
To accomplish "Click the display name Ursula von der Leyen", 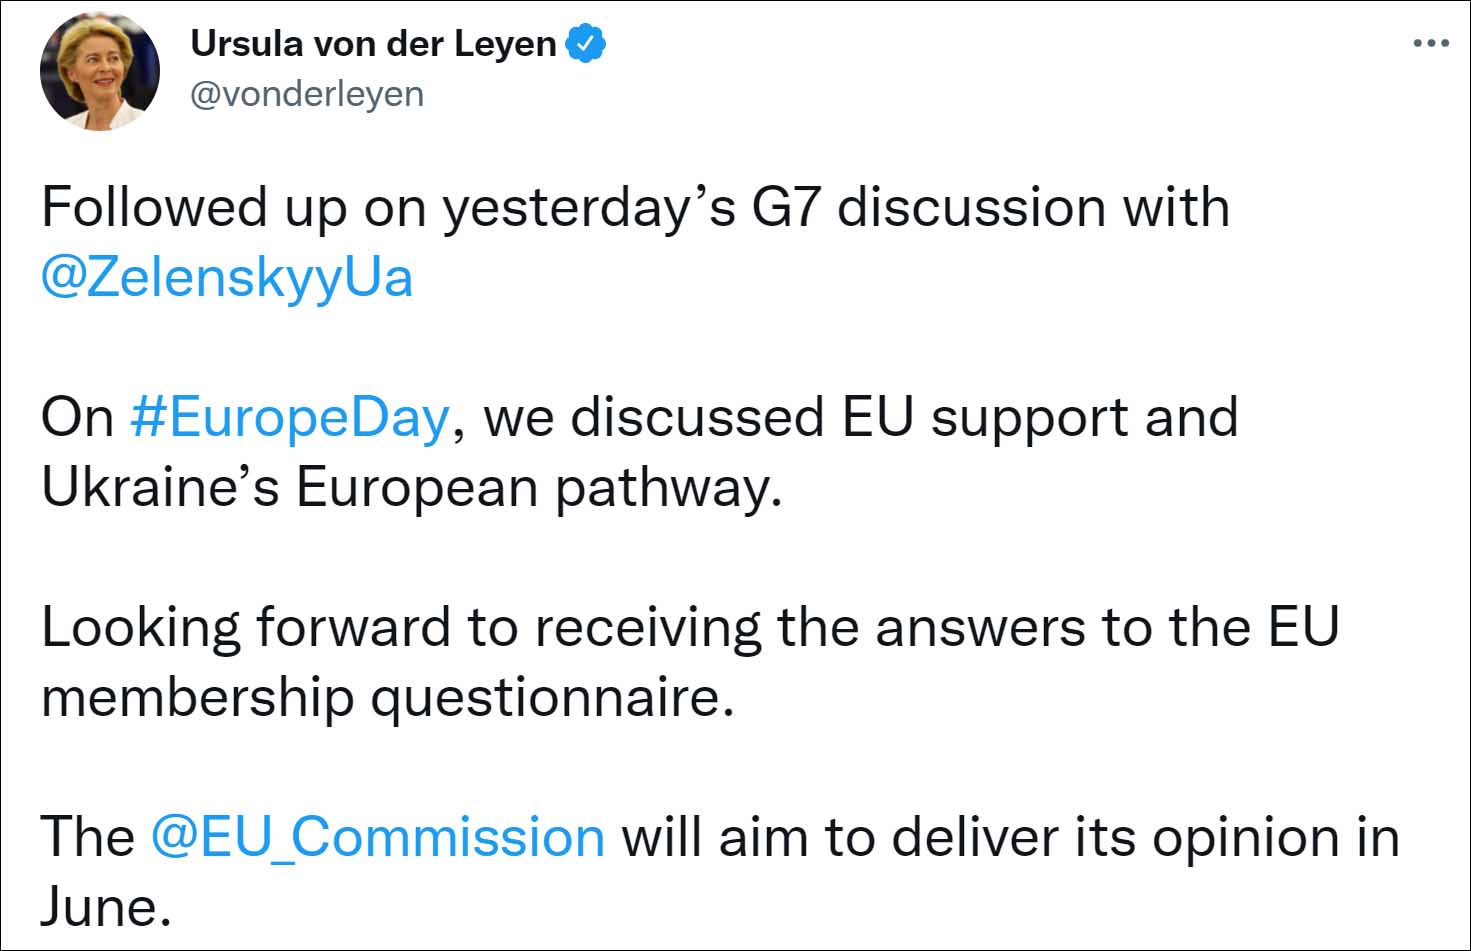I will coord(373,44).
